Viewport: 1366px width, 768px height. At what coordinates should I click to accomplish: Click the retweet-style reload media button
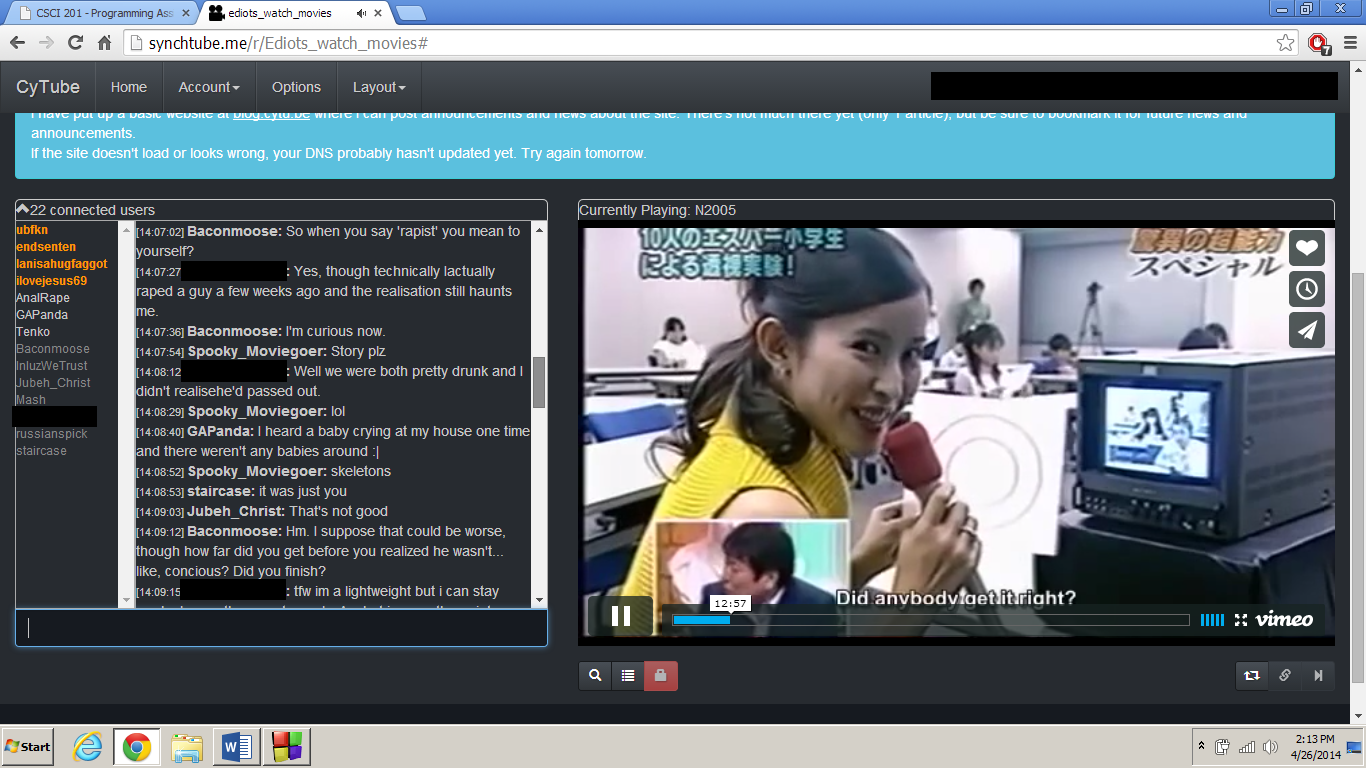[1252, 676]
